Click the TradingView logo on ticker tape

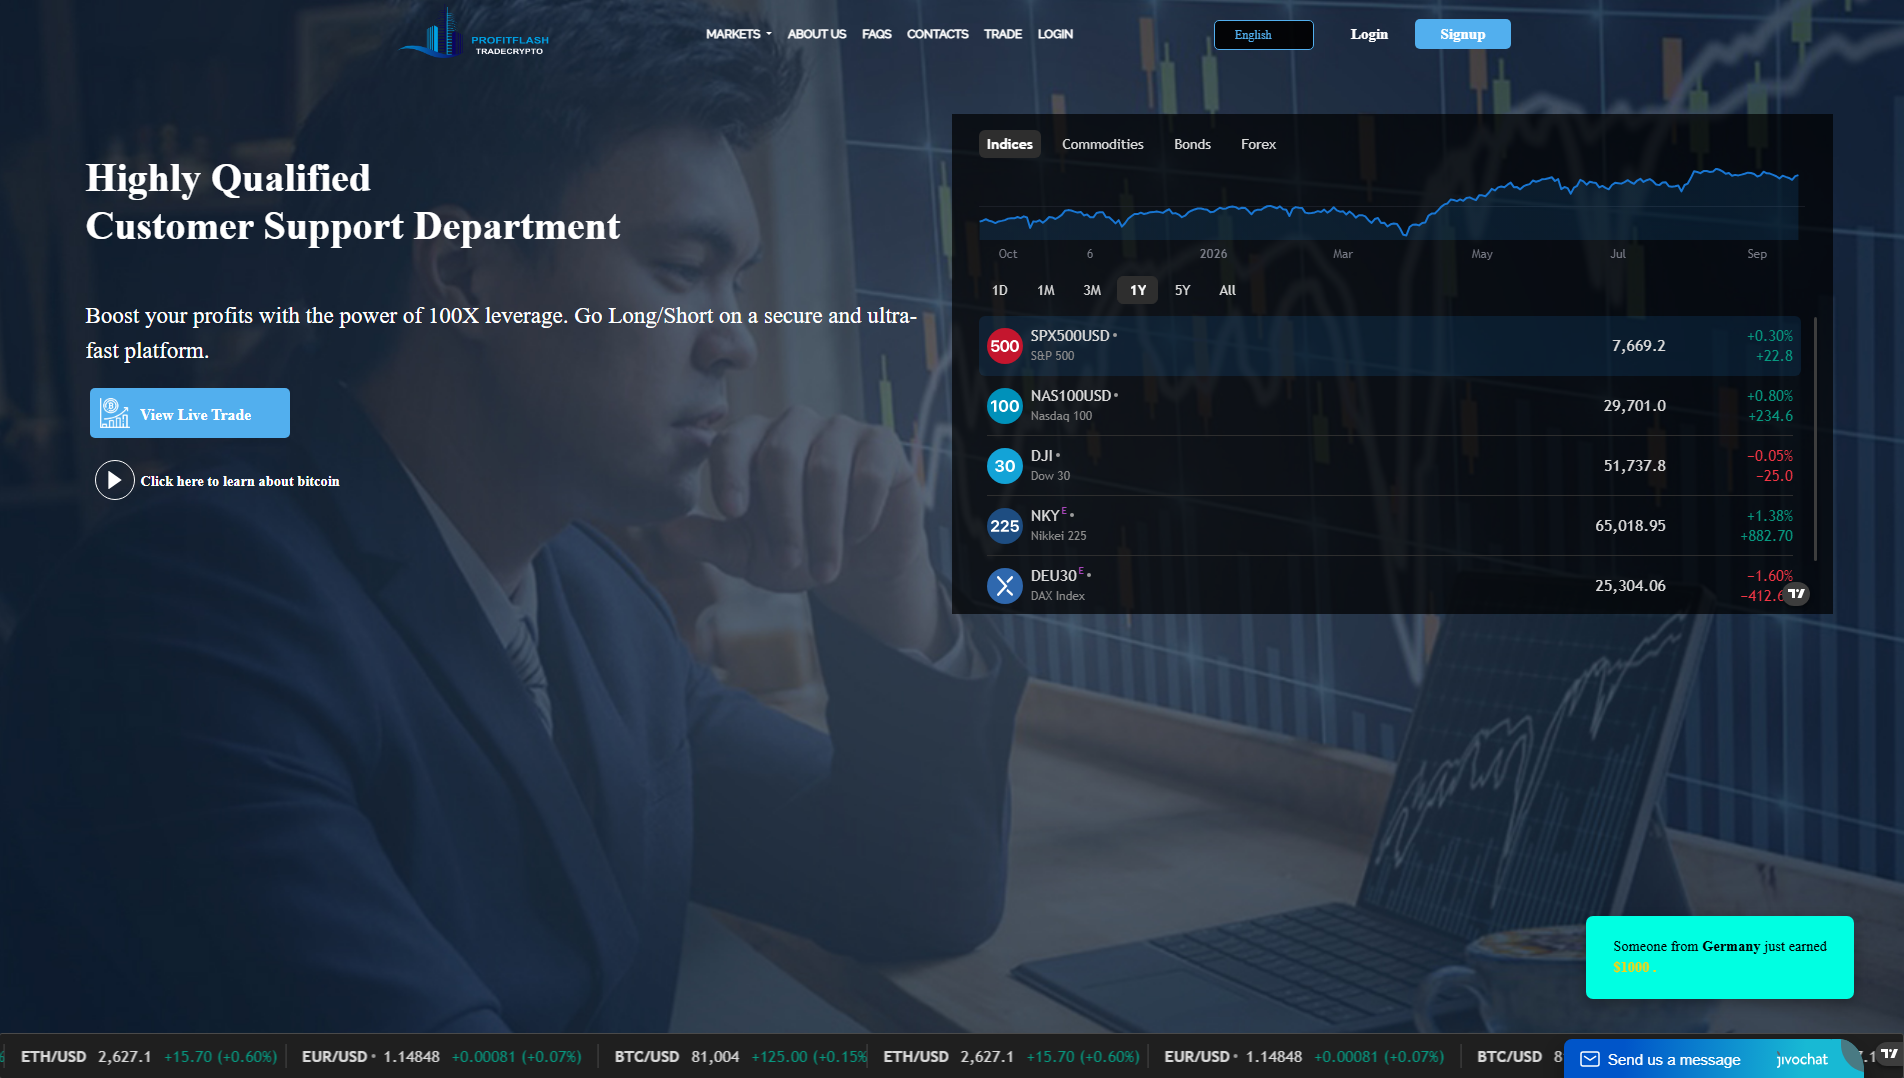pyautogui.click(x=1889, y=1054)
